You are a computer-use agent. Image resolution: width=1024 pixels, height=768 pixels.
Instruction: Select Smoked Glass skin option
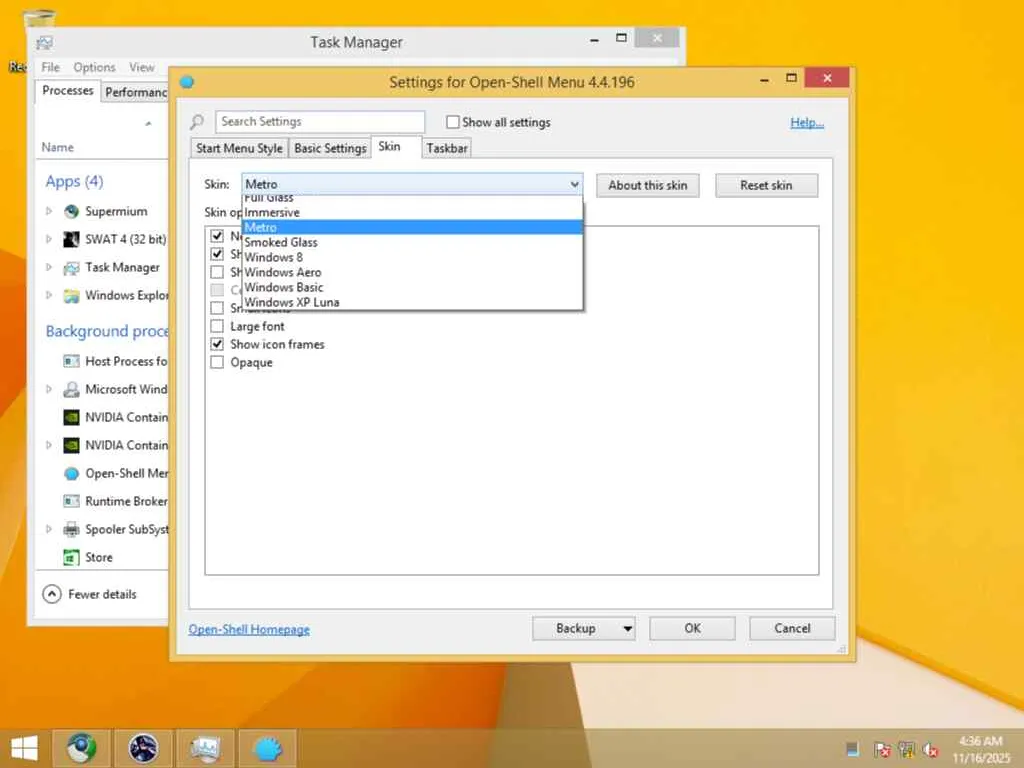(x=412, y=242)
